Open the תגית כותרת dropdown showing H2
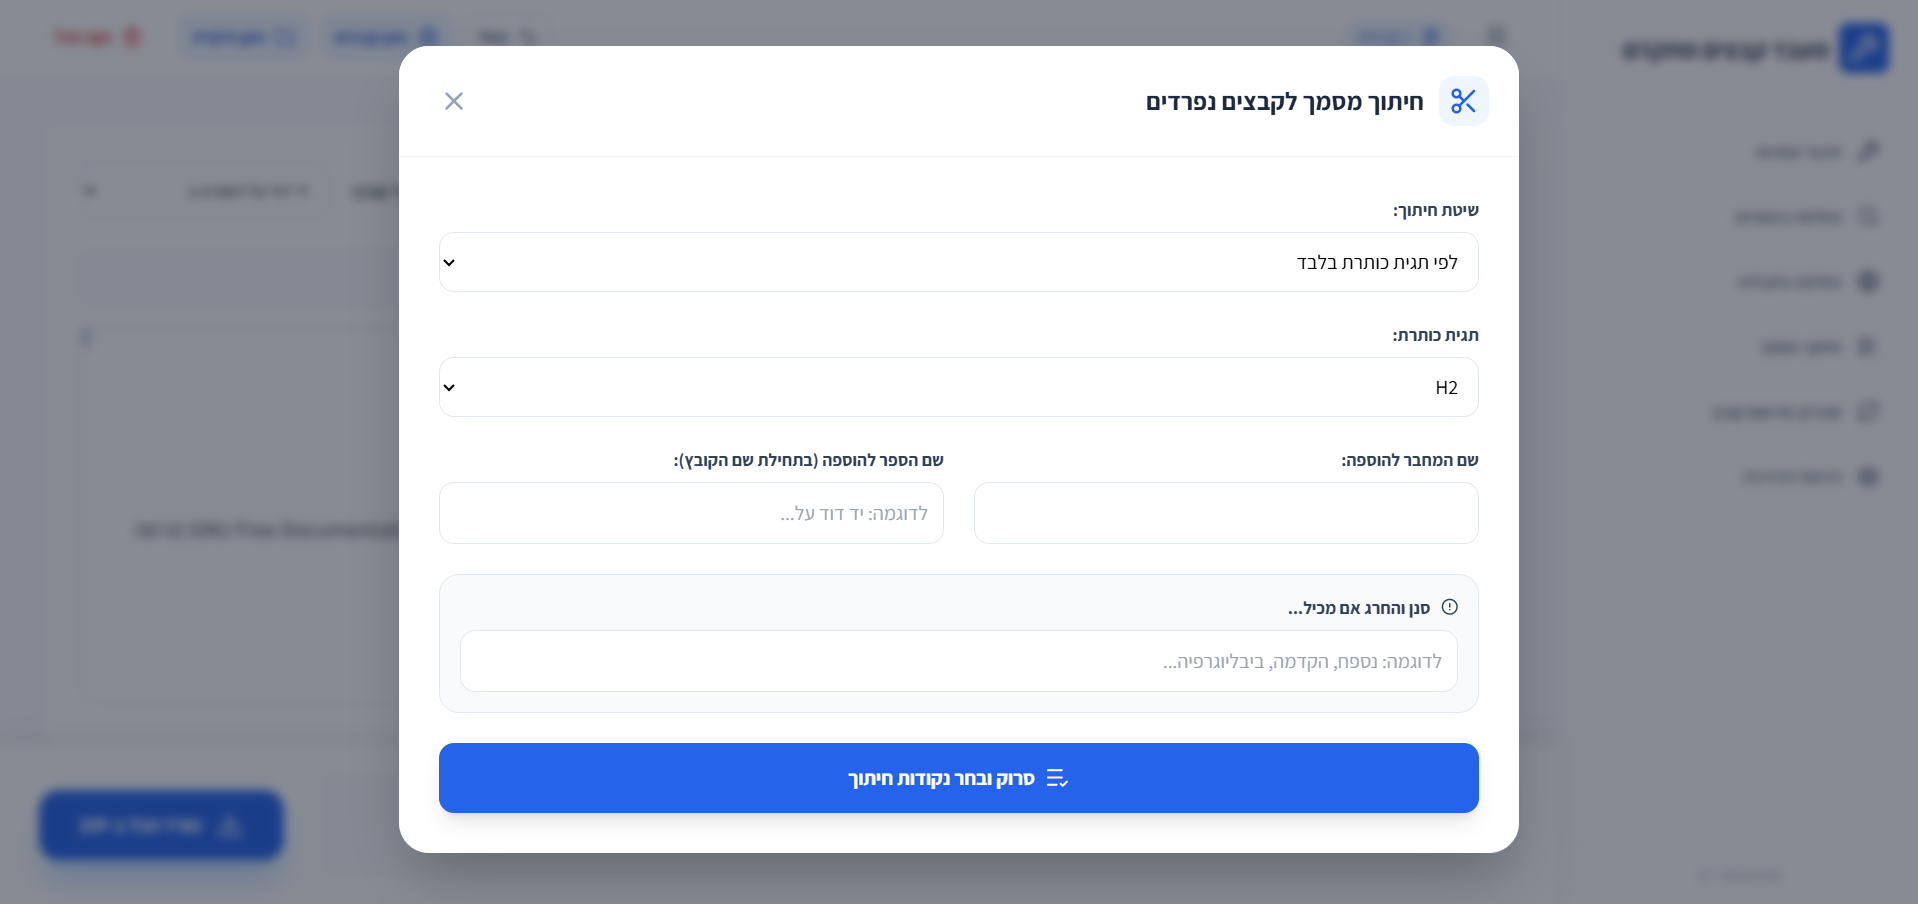1918x904 pixels. pos(958,387)
